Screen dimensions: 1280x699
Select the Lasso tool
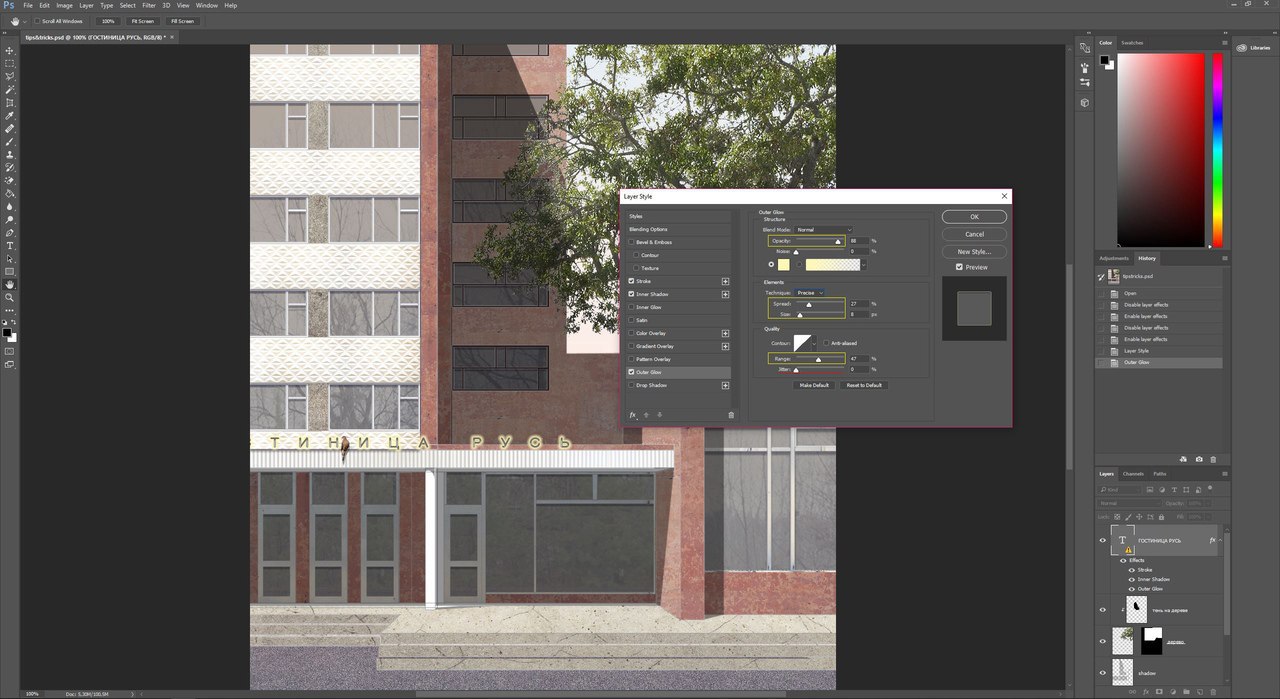point(10,76)
